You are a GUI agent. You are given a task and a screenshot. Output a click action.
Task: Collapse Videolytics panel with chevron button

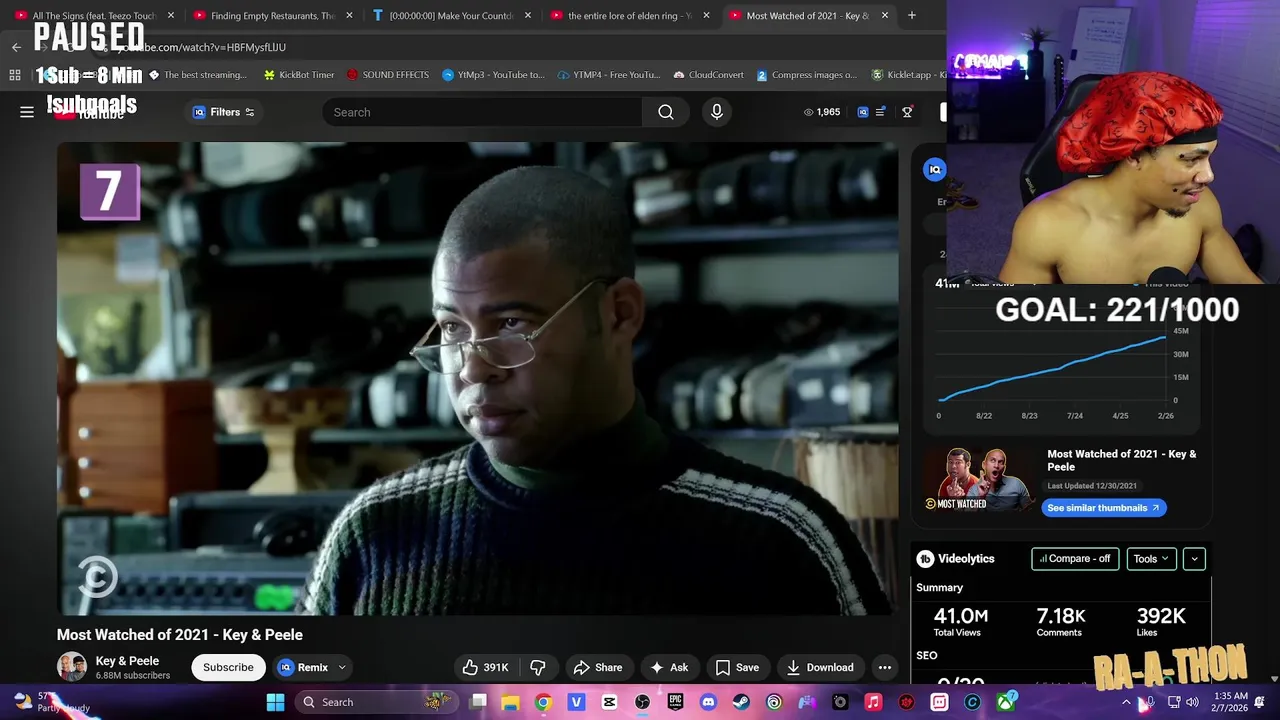point(1194,559)
